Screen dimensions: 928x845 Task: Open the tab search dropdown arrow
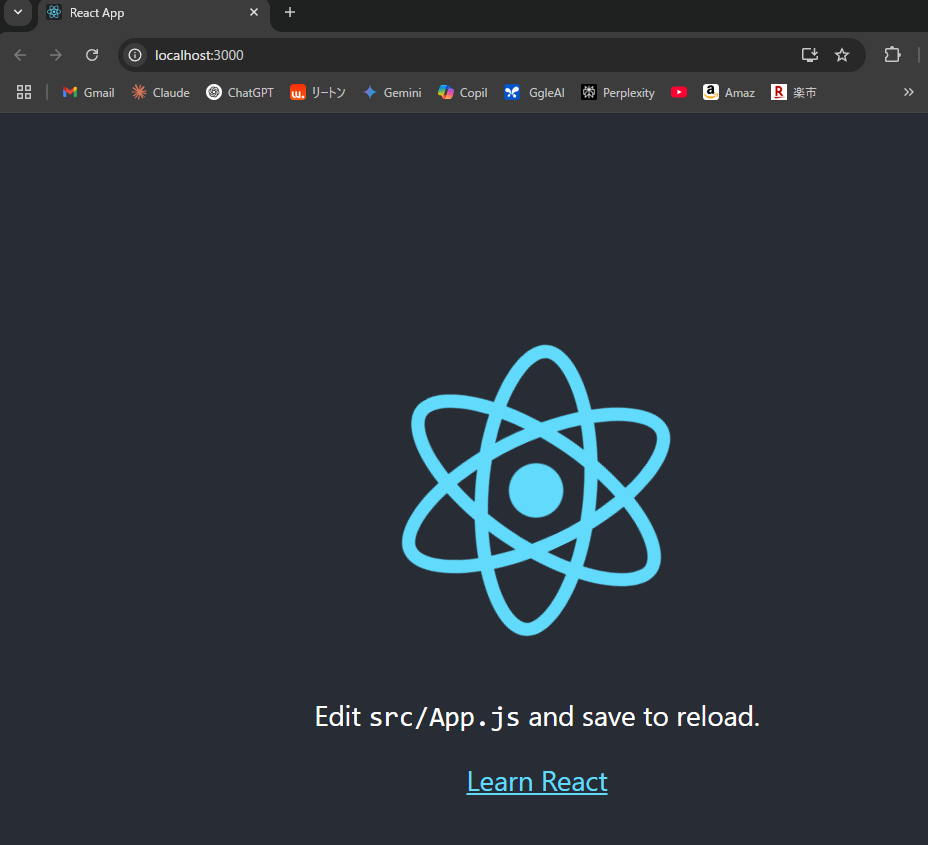coord(18,12)
